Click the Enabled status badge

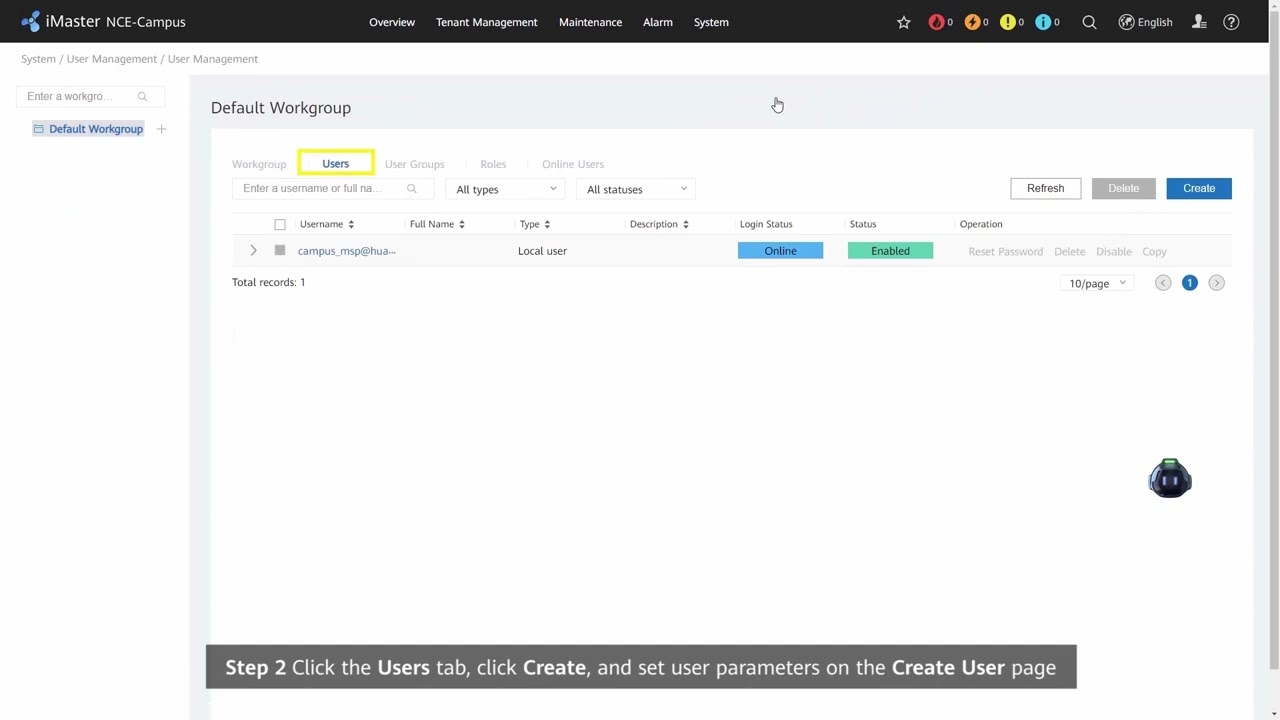(890, 251)
